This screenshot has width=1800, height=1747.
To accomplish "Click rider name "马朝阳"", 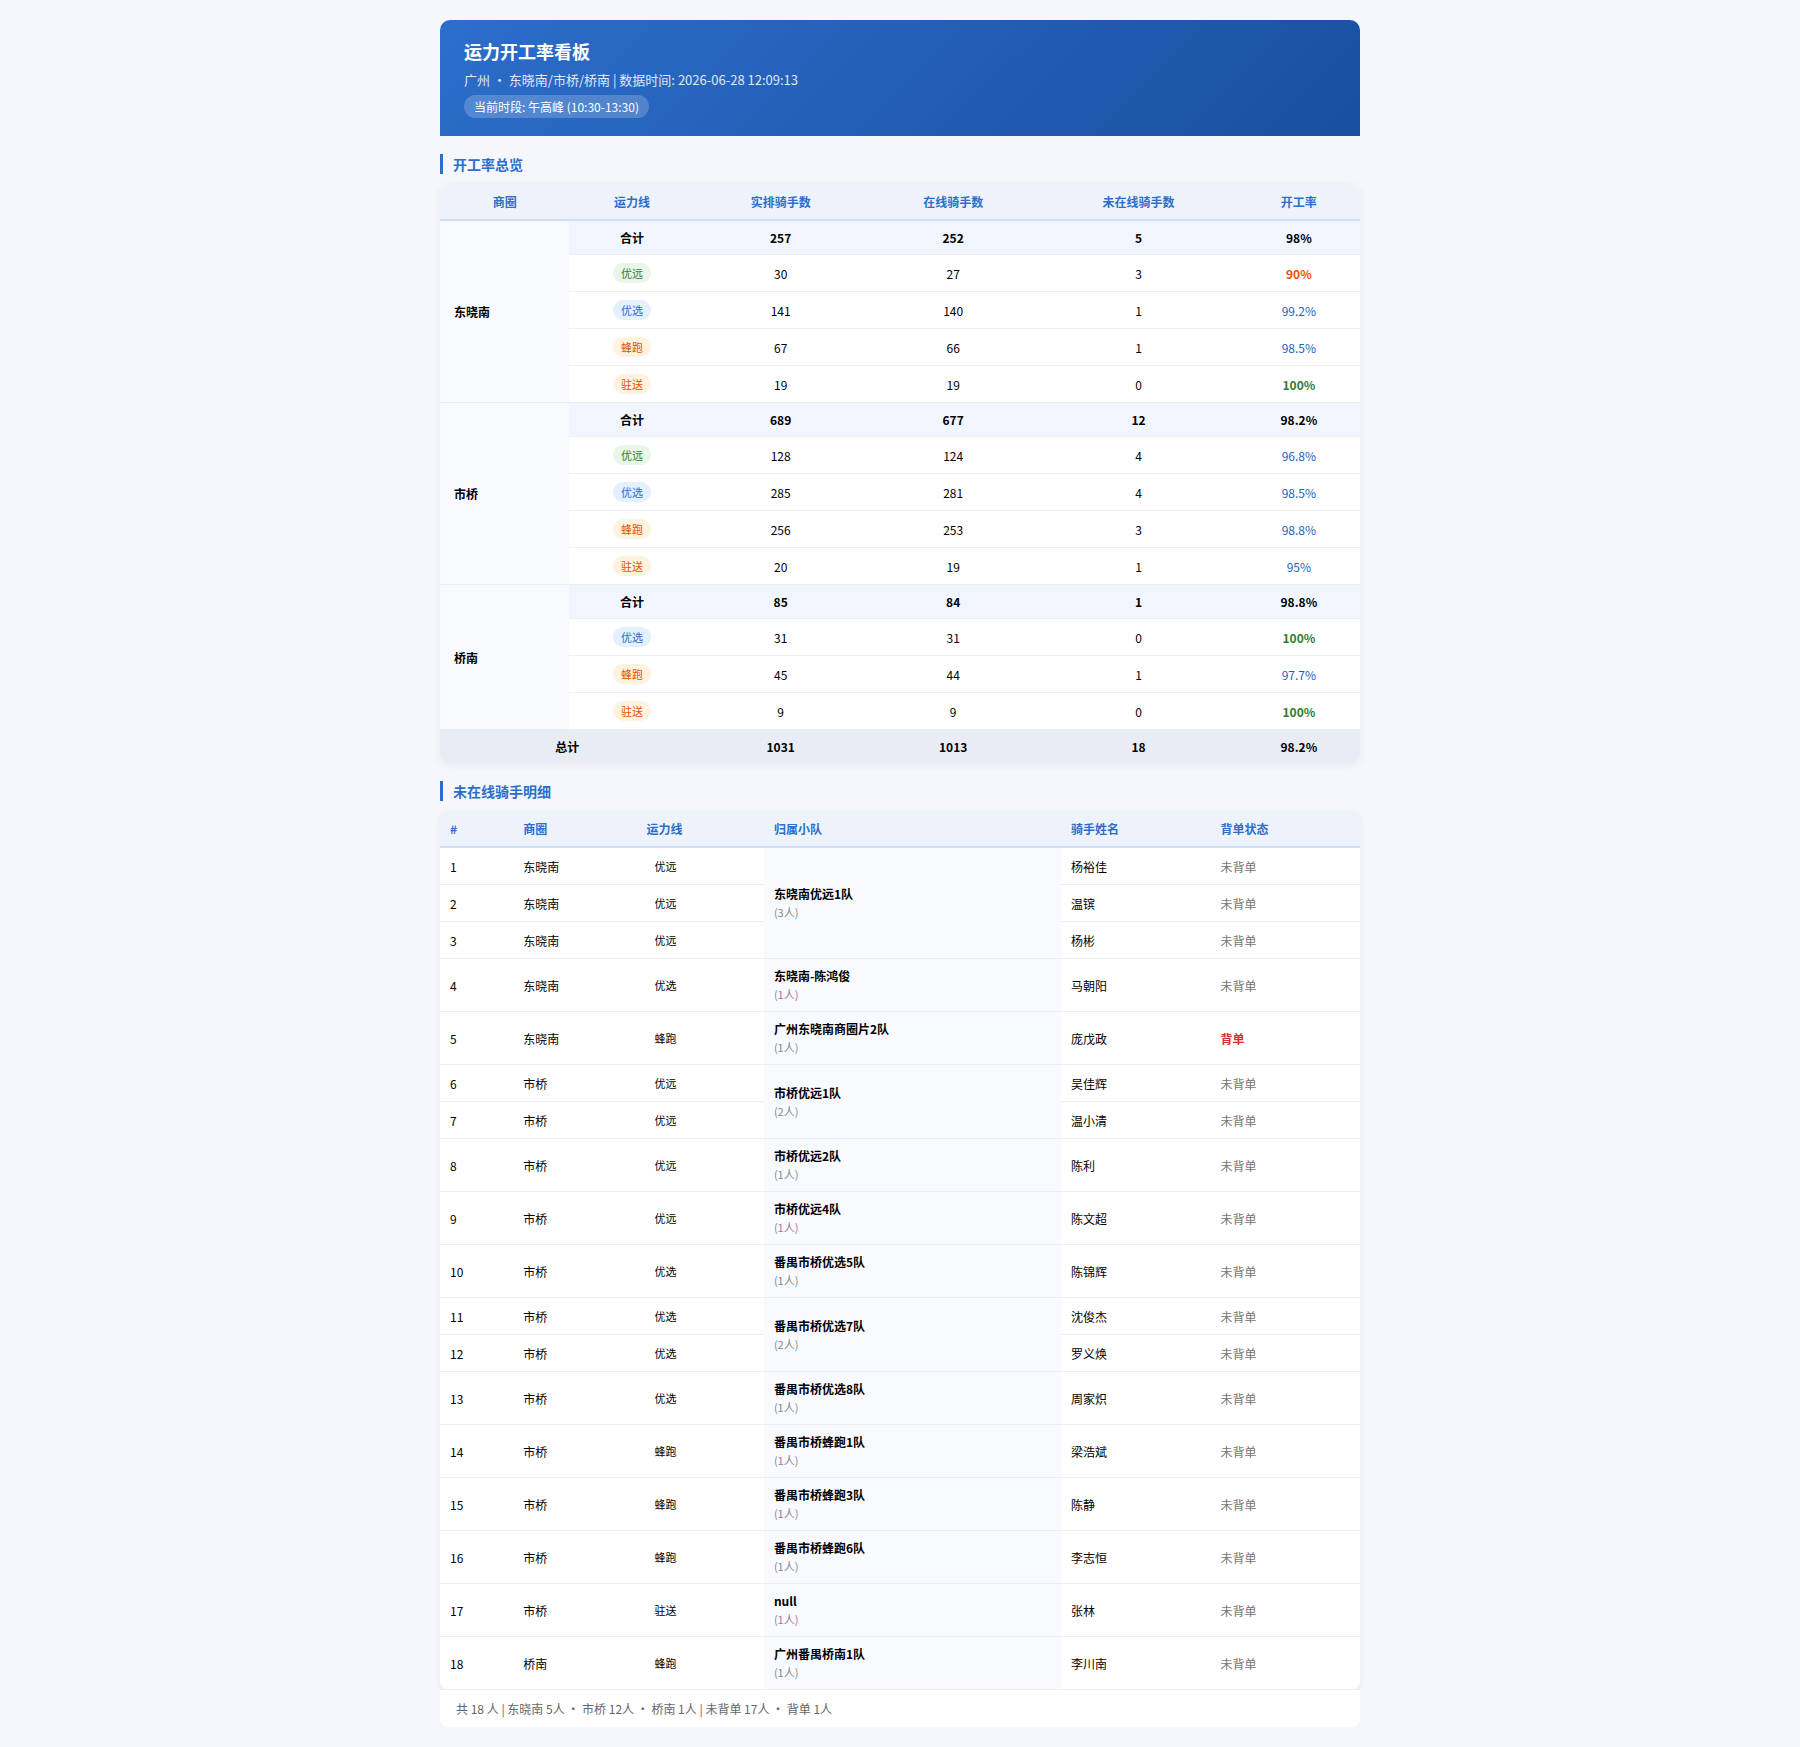I will (x=1089, y=986).
